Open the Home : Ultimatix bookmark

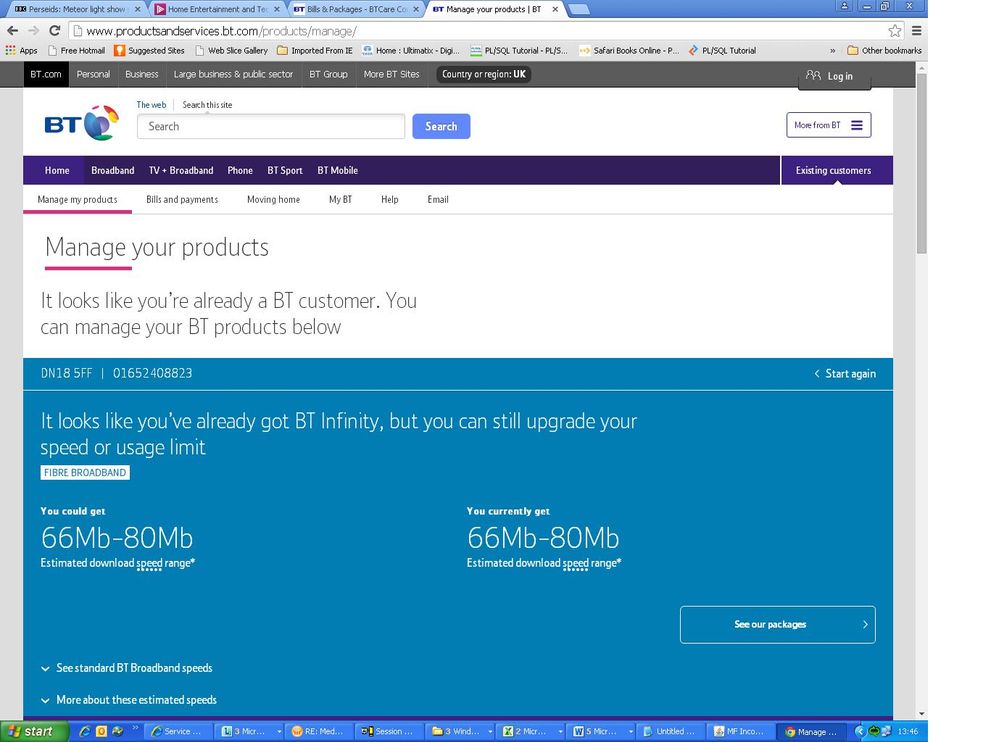pyautogui.click(x=411, y=50)
